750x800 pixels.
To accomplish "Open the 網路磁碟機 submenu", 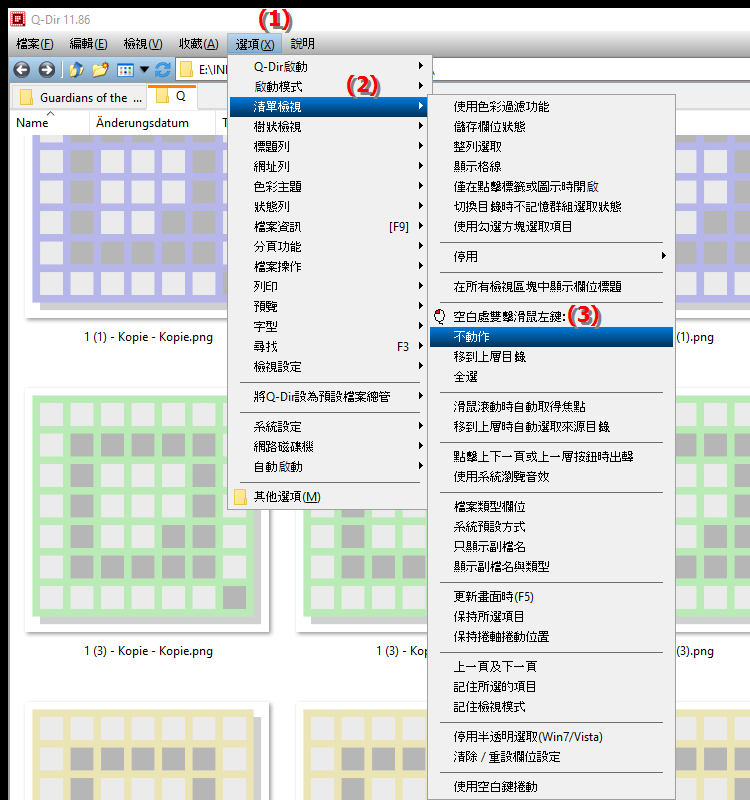I will 328,446.
